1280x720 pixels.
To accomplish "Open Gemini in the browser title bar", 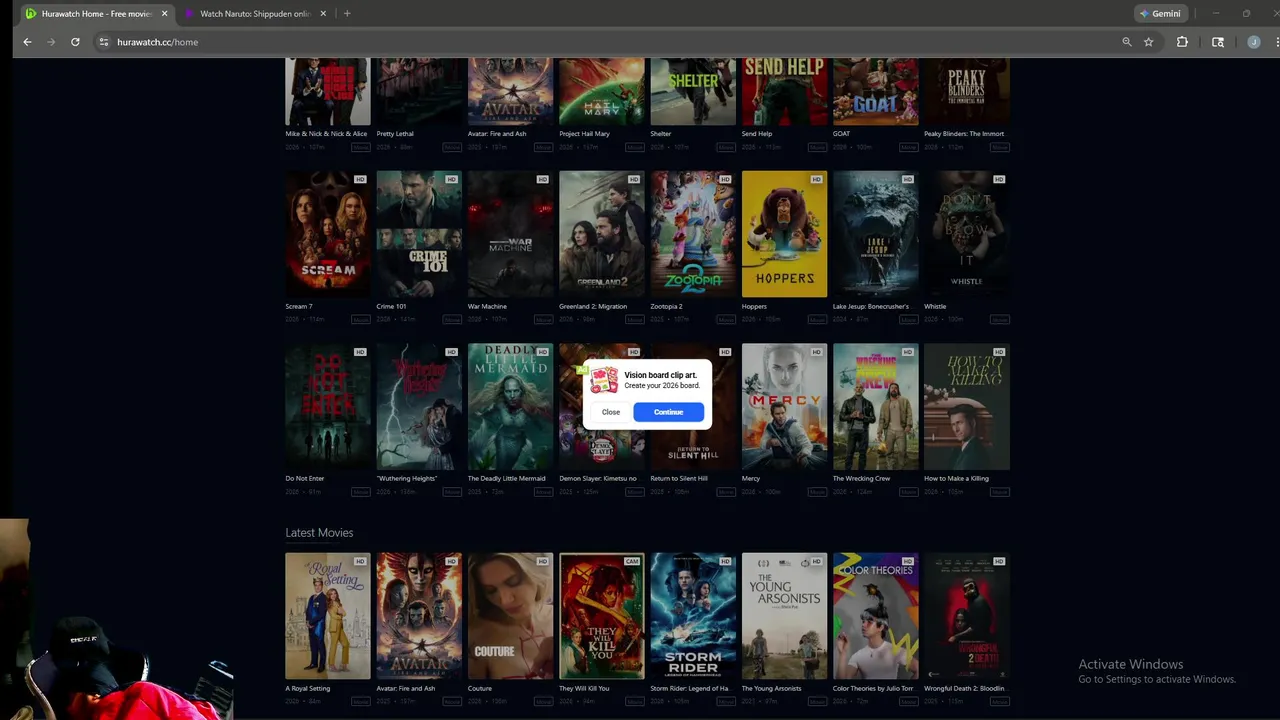I will pos(1160,14).
